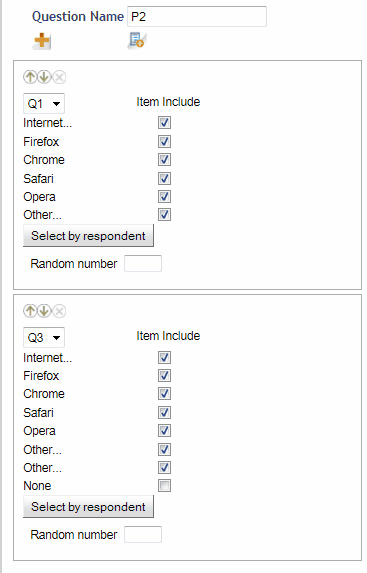Click the Random number field in Q3 block
This screenshot has height=573, width=367.
143,535
